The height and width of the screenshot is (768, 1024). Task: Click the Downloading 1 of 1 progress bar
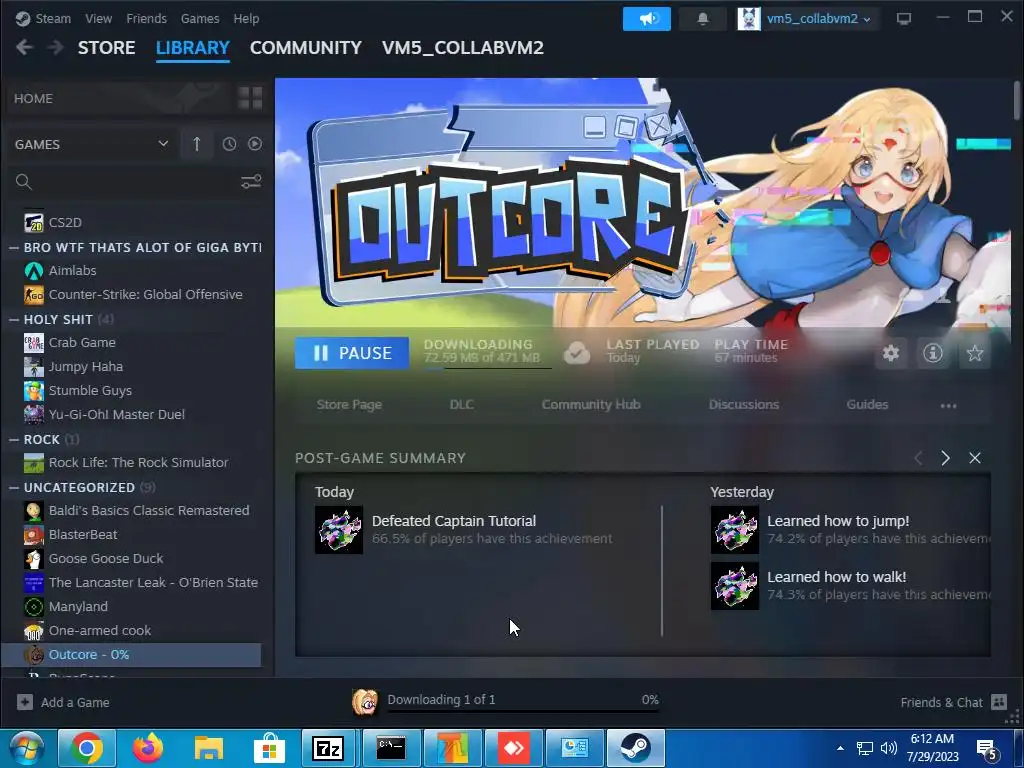[522, 711]
